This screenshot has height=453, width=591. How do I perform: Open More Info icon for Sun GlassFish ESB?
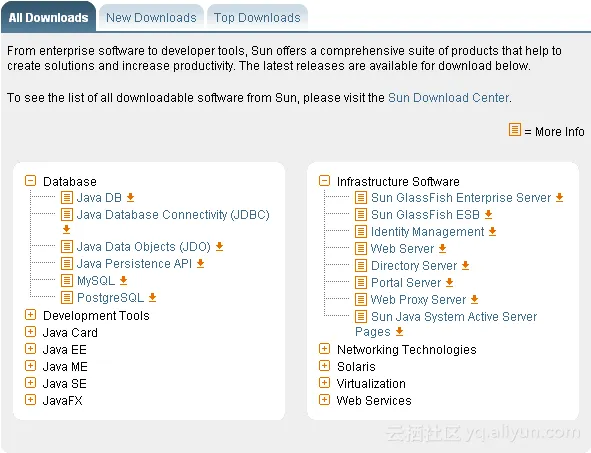(x=361, y=214)
